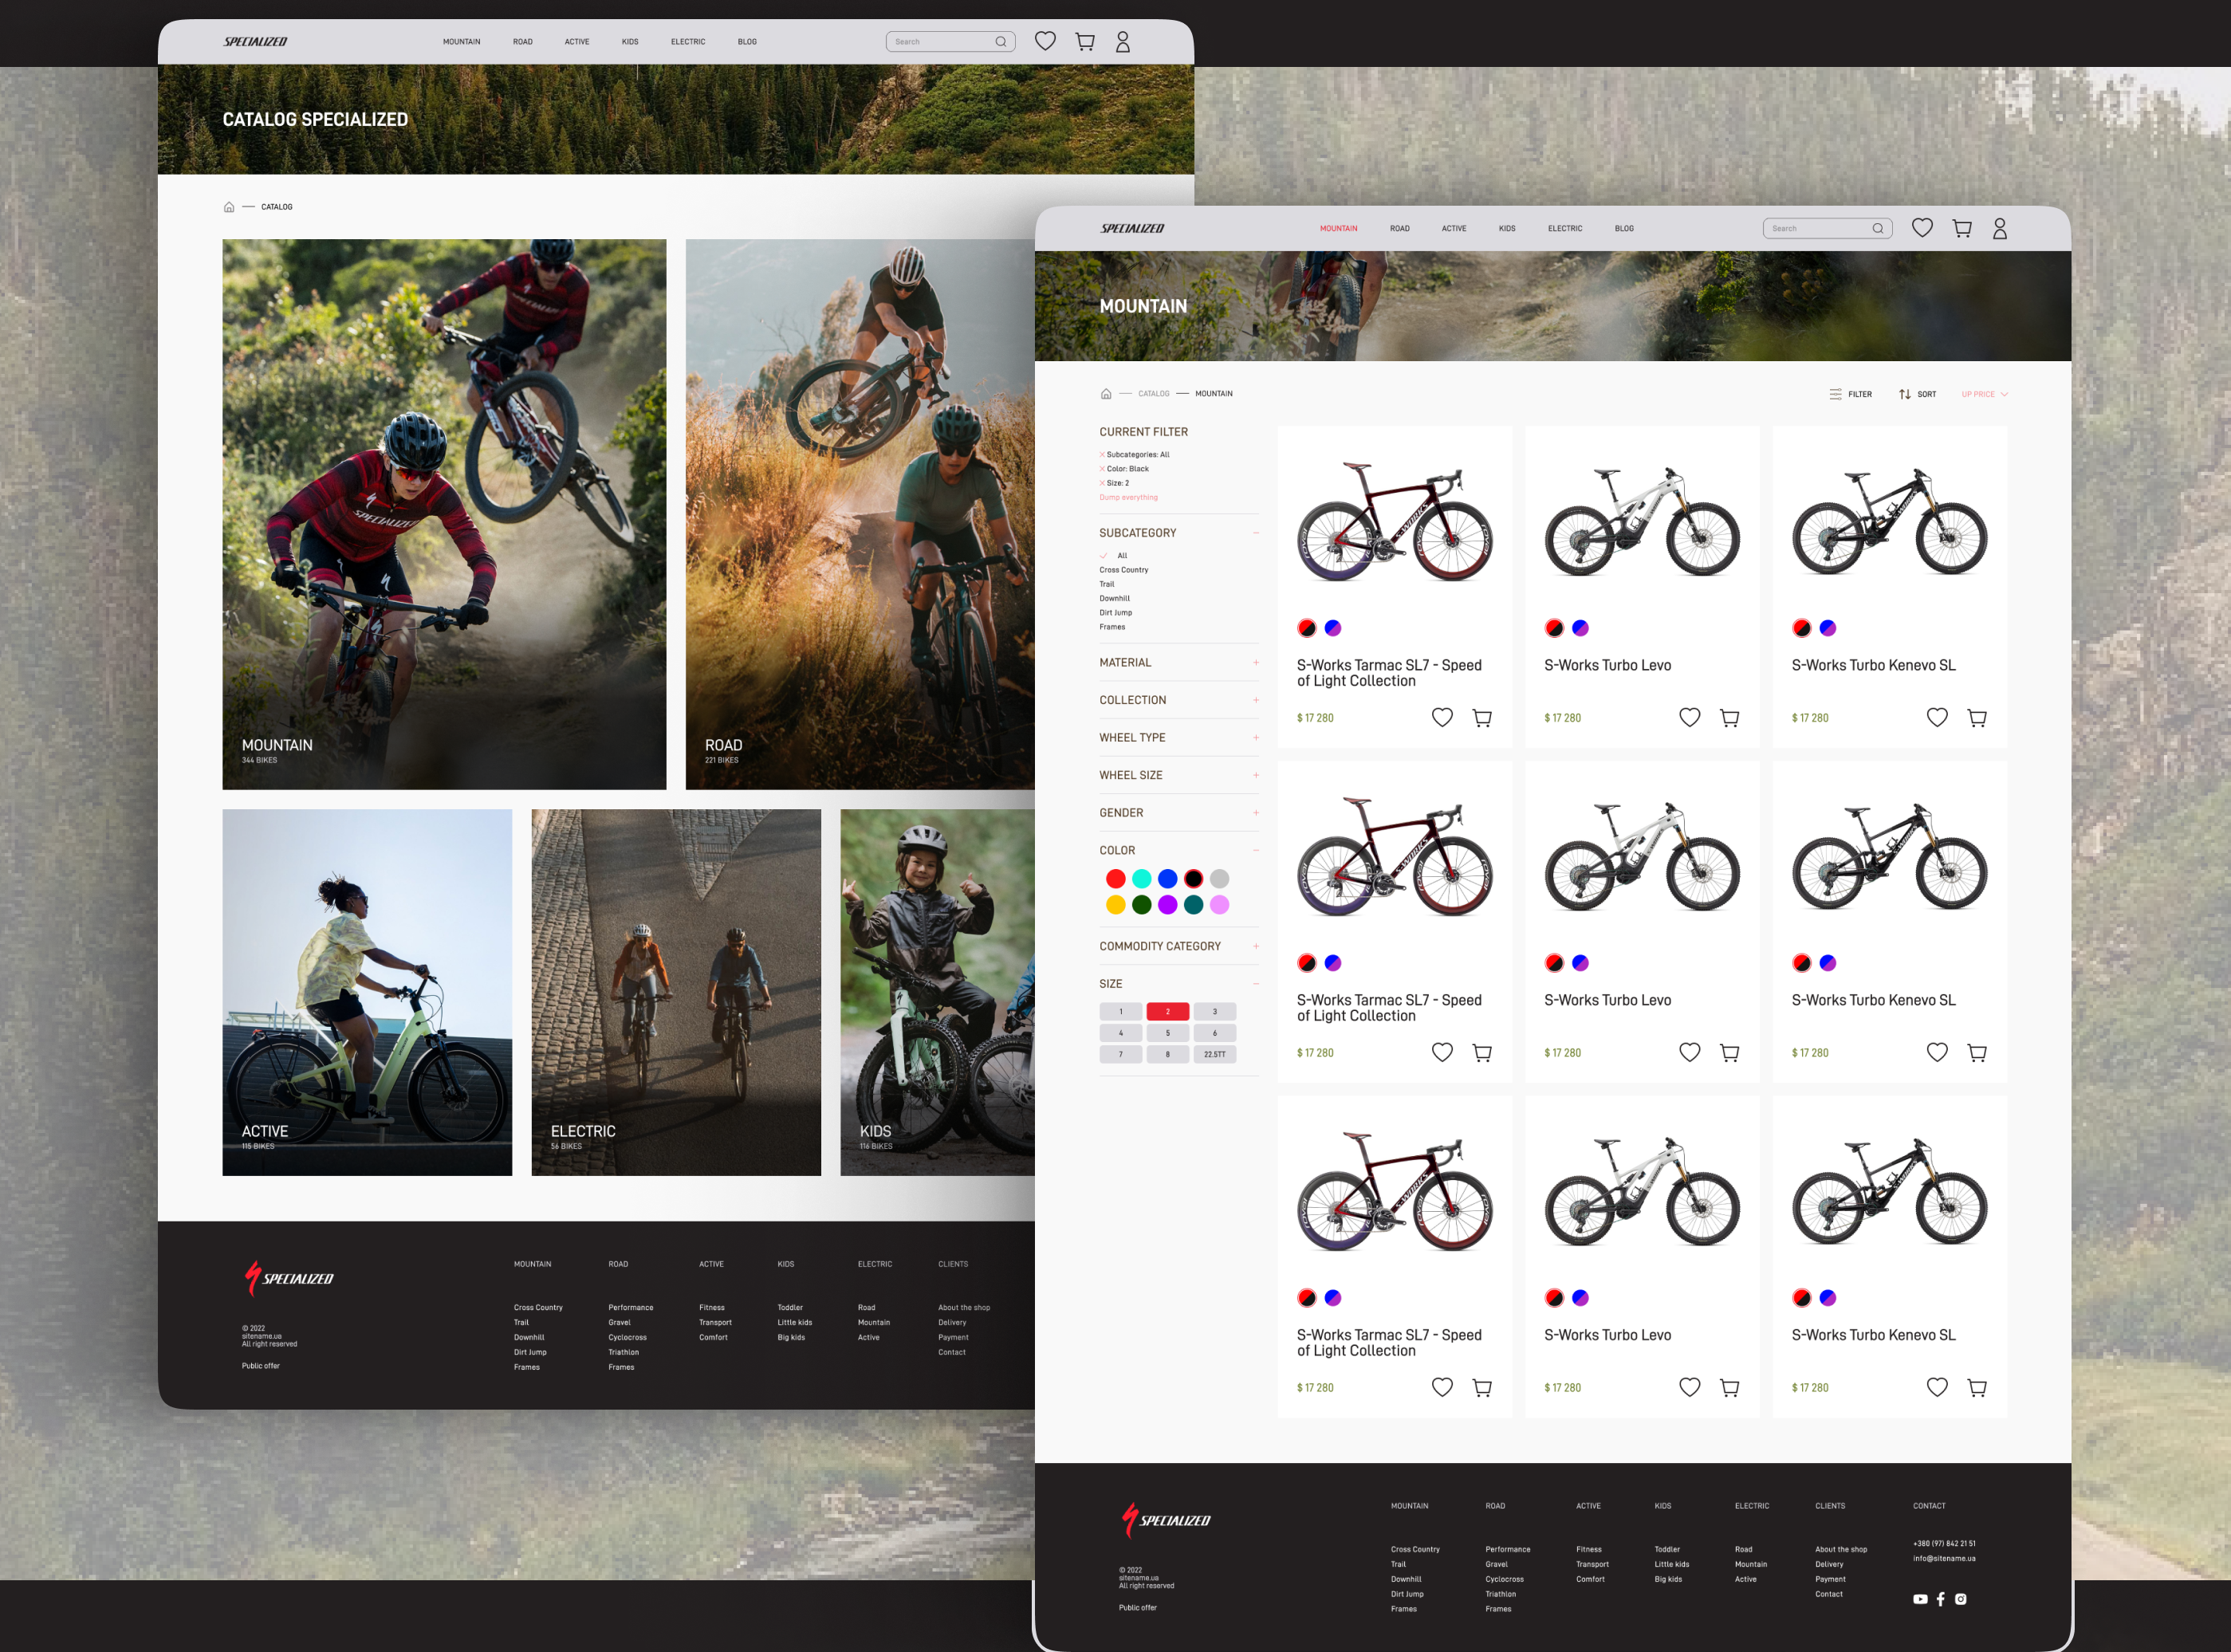Open the Mountain category card with 344 bikes

pyautogui.click(x=444, y=514)
